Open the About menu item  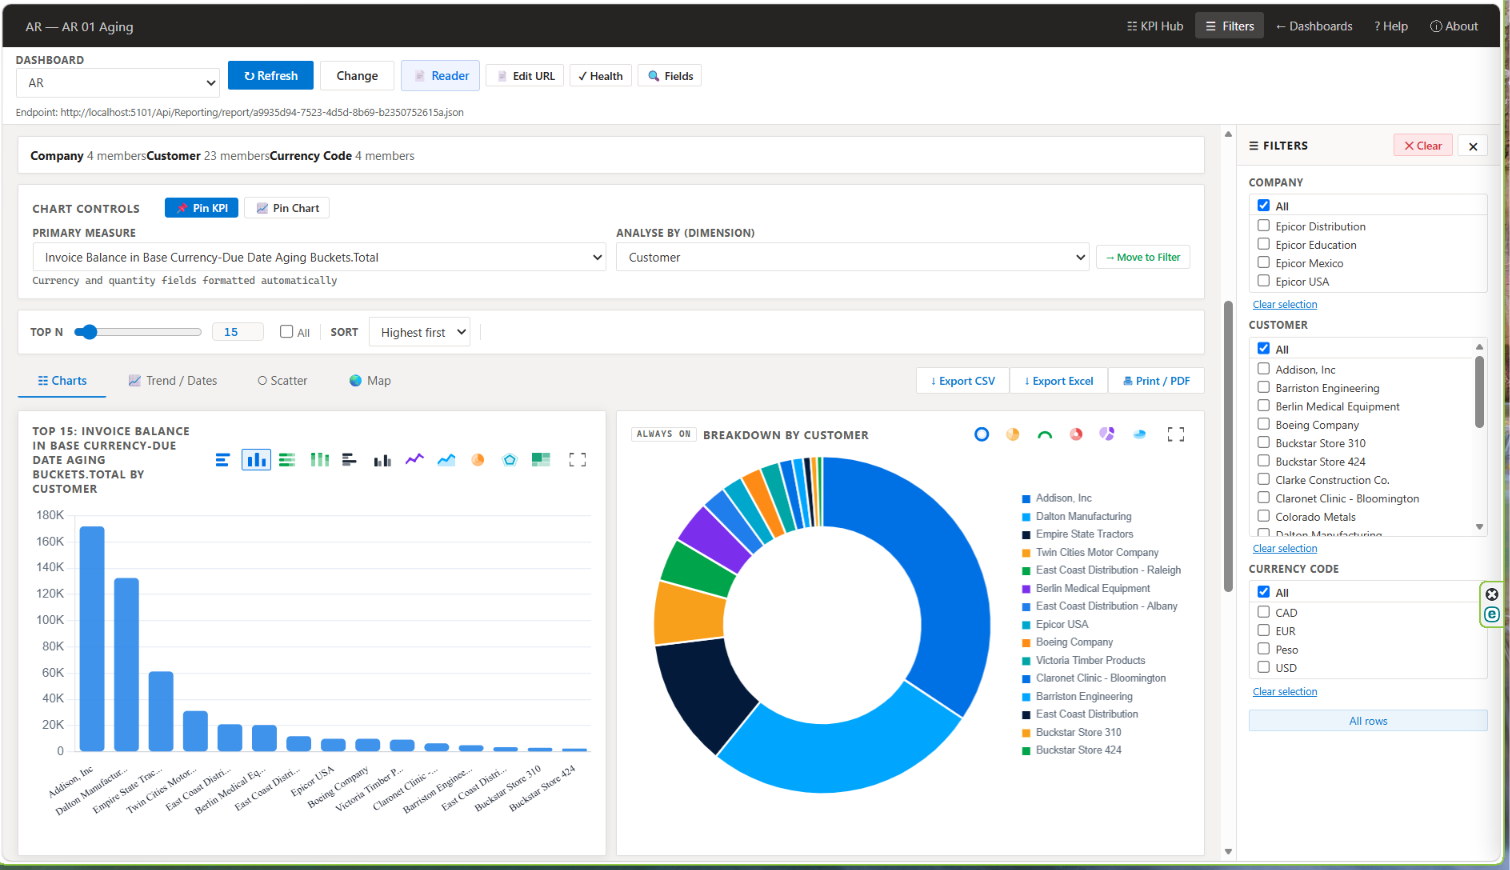click(x=1454, y=26)
